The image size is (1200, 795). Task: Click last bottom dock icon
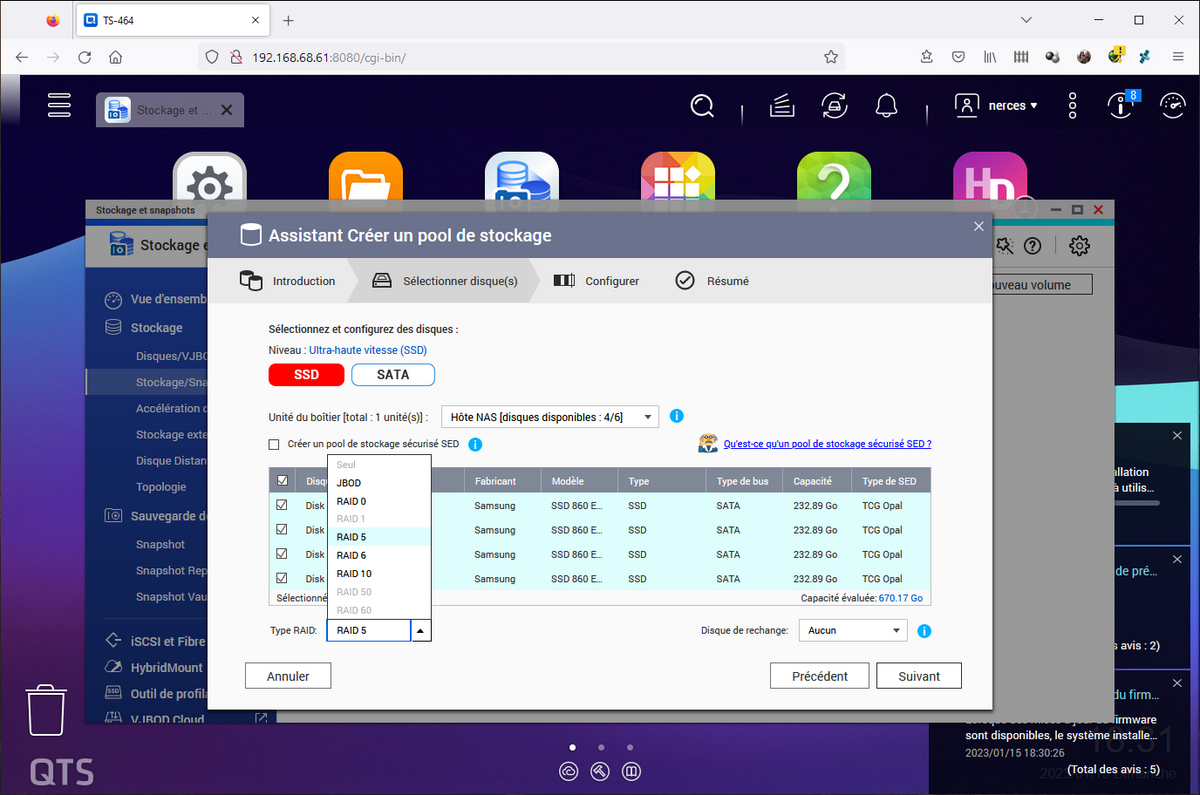(631, 771)
